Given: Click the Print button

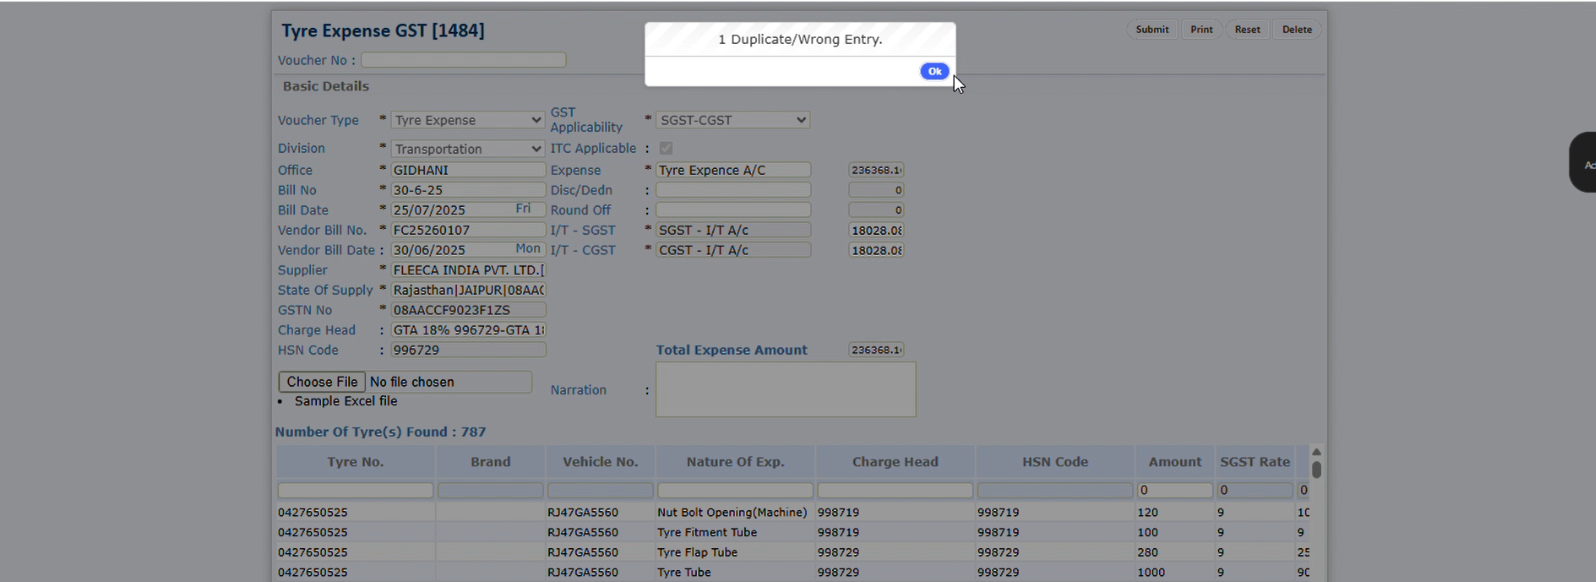Looking at the screenshot, I should [x=1201, y=30].
